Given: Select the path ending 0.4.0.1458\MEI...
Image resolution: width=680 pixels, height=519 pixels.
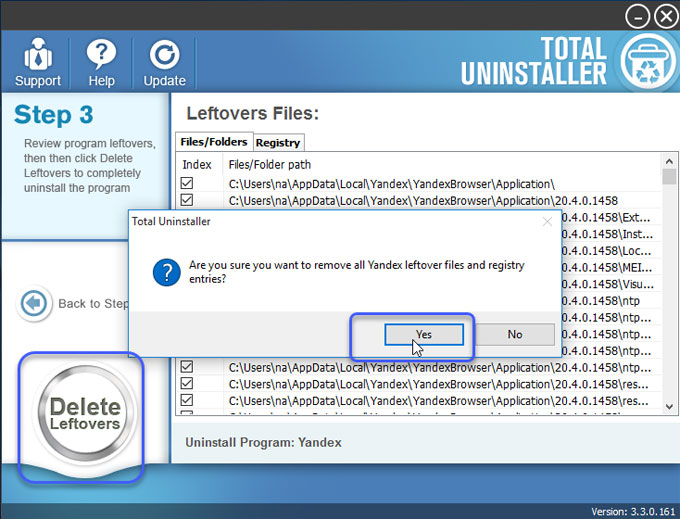Looking at the screenshot, I should point(607,268).
